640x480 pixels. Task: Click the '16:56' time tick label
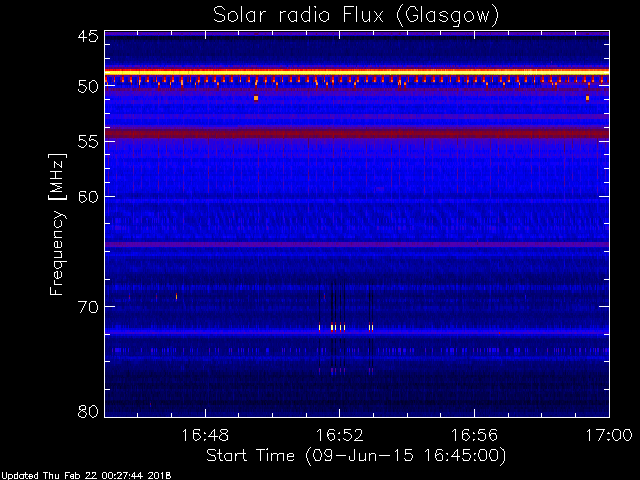474,435
